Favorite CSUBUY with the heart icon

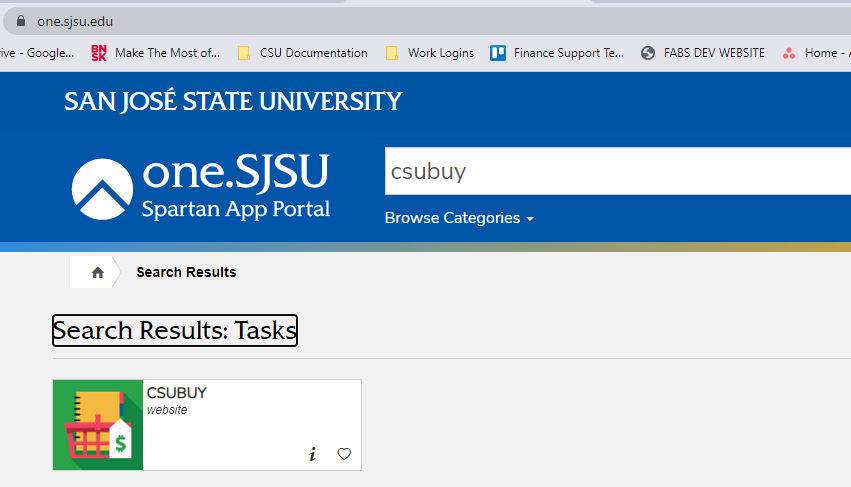point(344,454)
